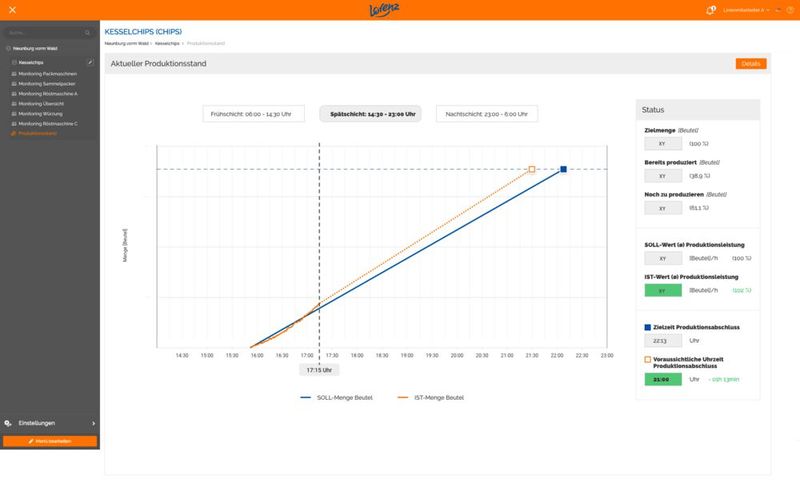Expand the Einstellungen chevron arrow
800x495 pixels.
tap(93, 423)
